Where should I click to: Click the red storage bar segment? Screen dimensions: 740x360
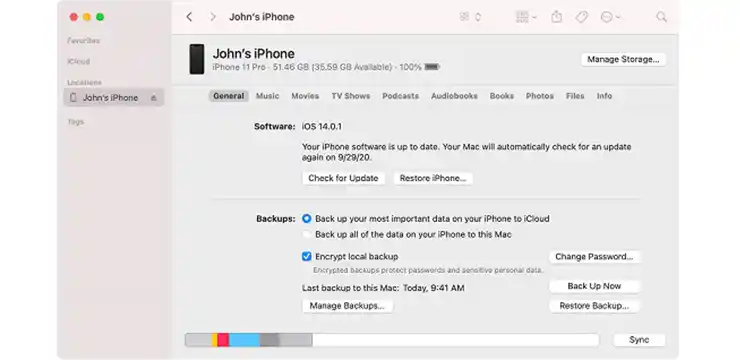pos(223,340)
